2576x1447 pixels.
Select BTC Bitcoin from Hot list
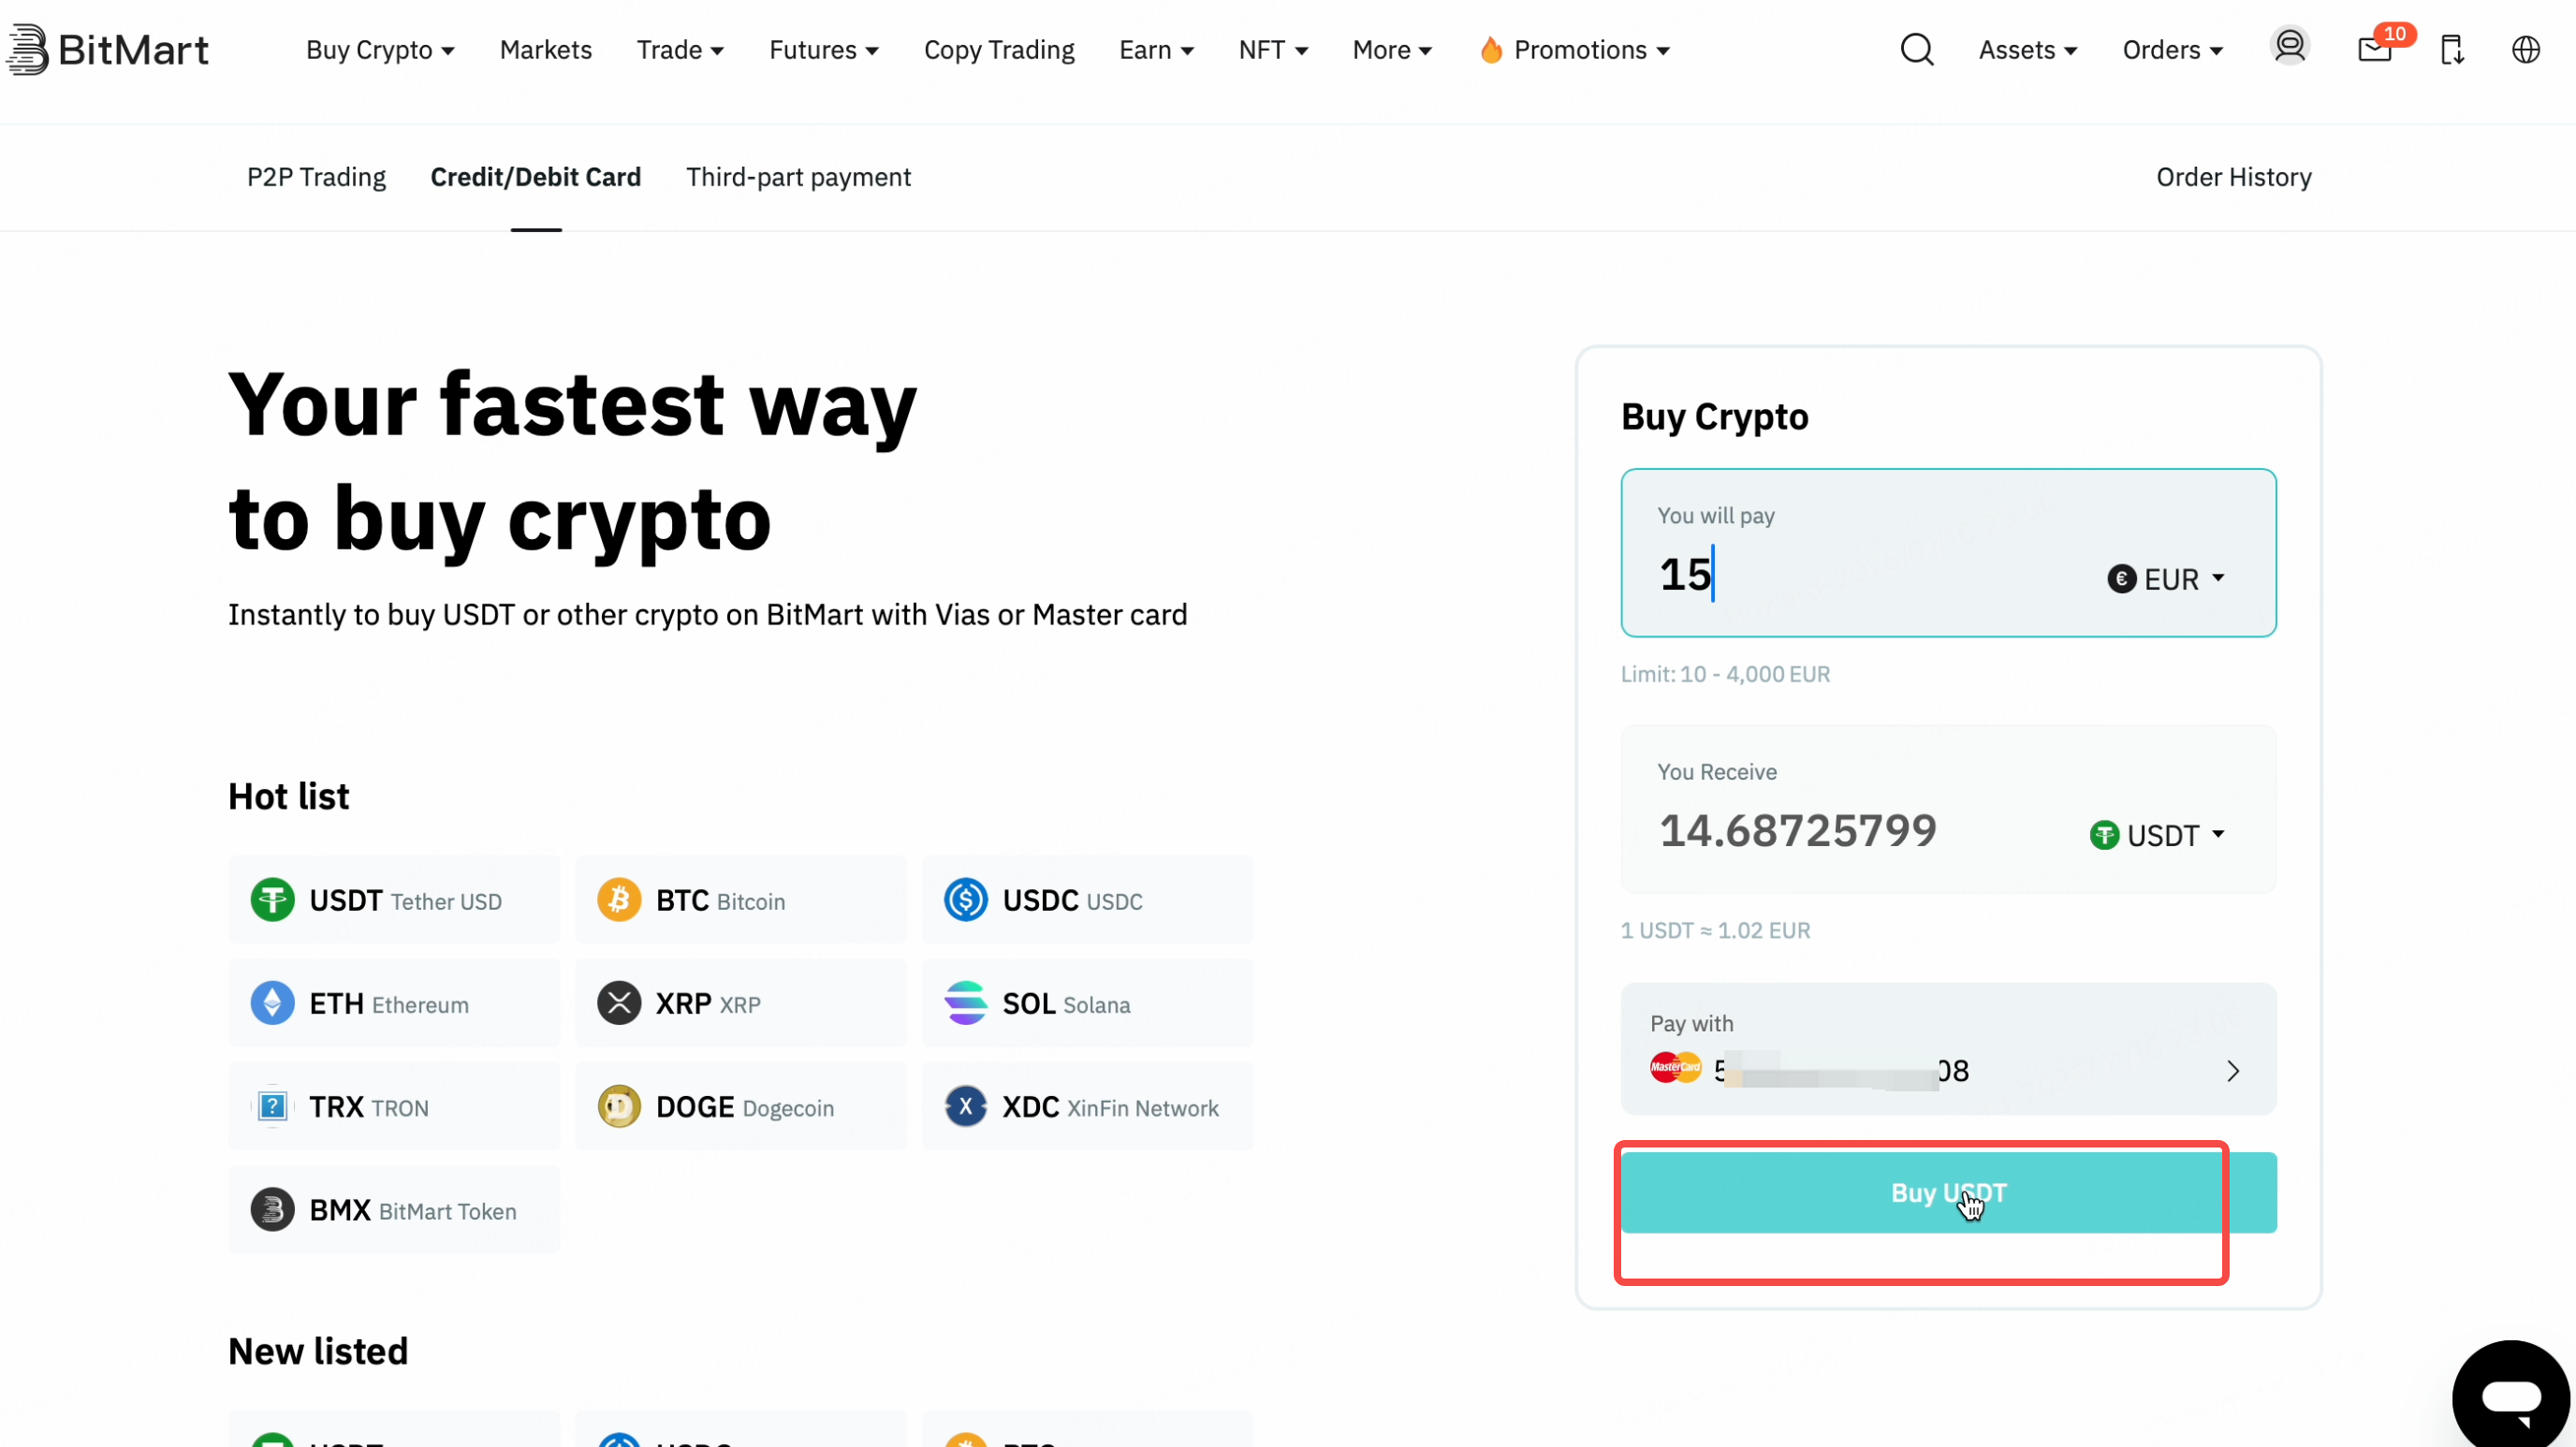click(x=740, y=900)
